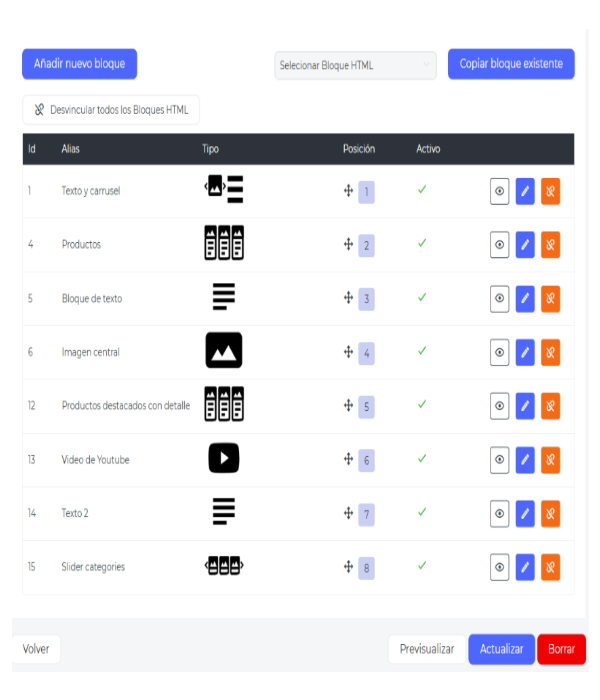Click Desvincular todos los Bloques HTML
This screenshot has height=700, width=600.
point(111,110)
